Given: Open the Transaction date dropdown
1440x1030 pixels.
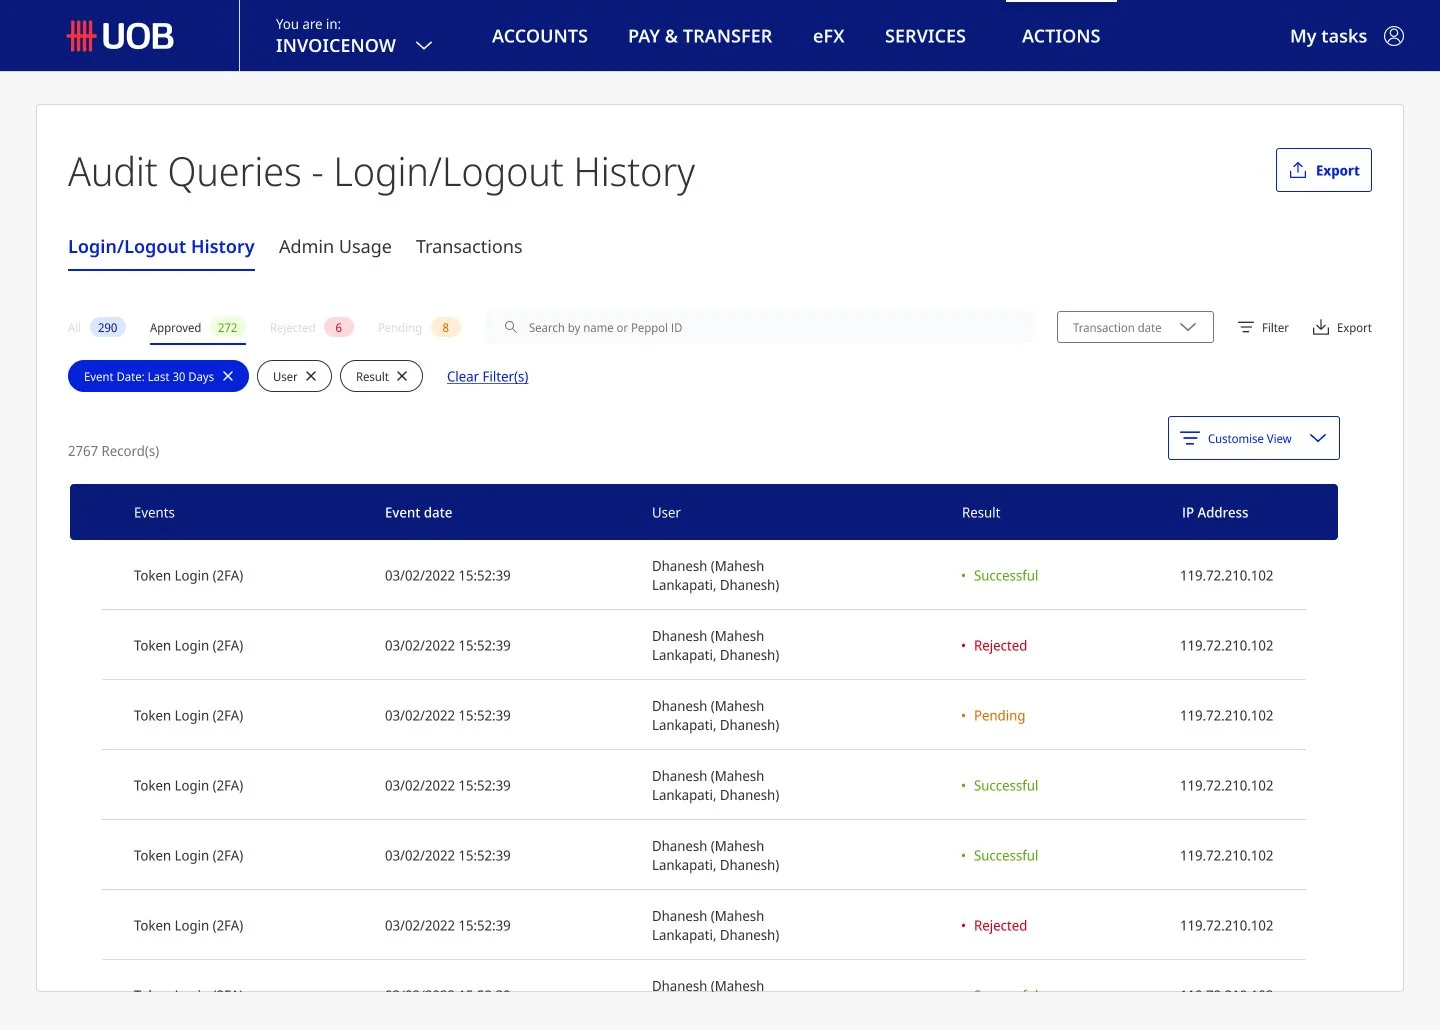Looking at the screenshot, I should pyautogui.click(x=1135, y=327).
